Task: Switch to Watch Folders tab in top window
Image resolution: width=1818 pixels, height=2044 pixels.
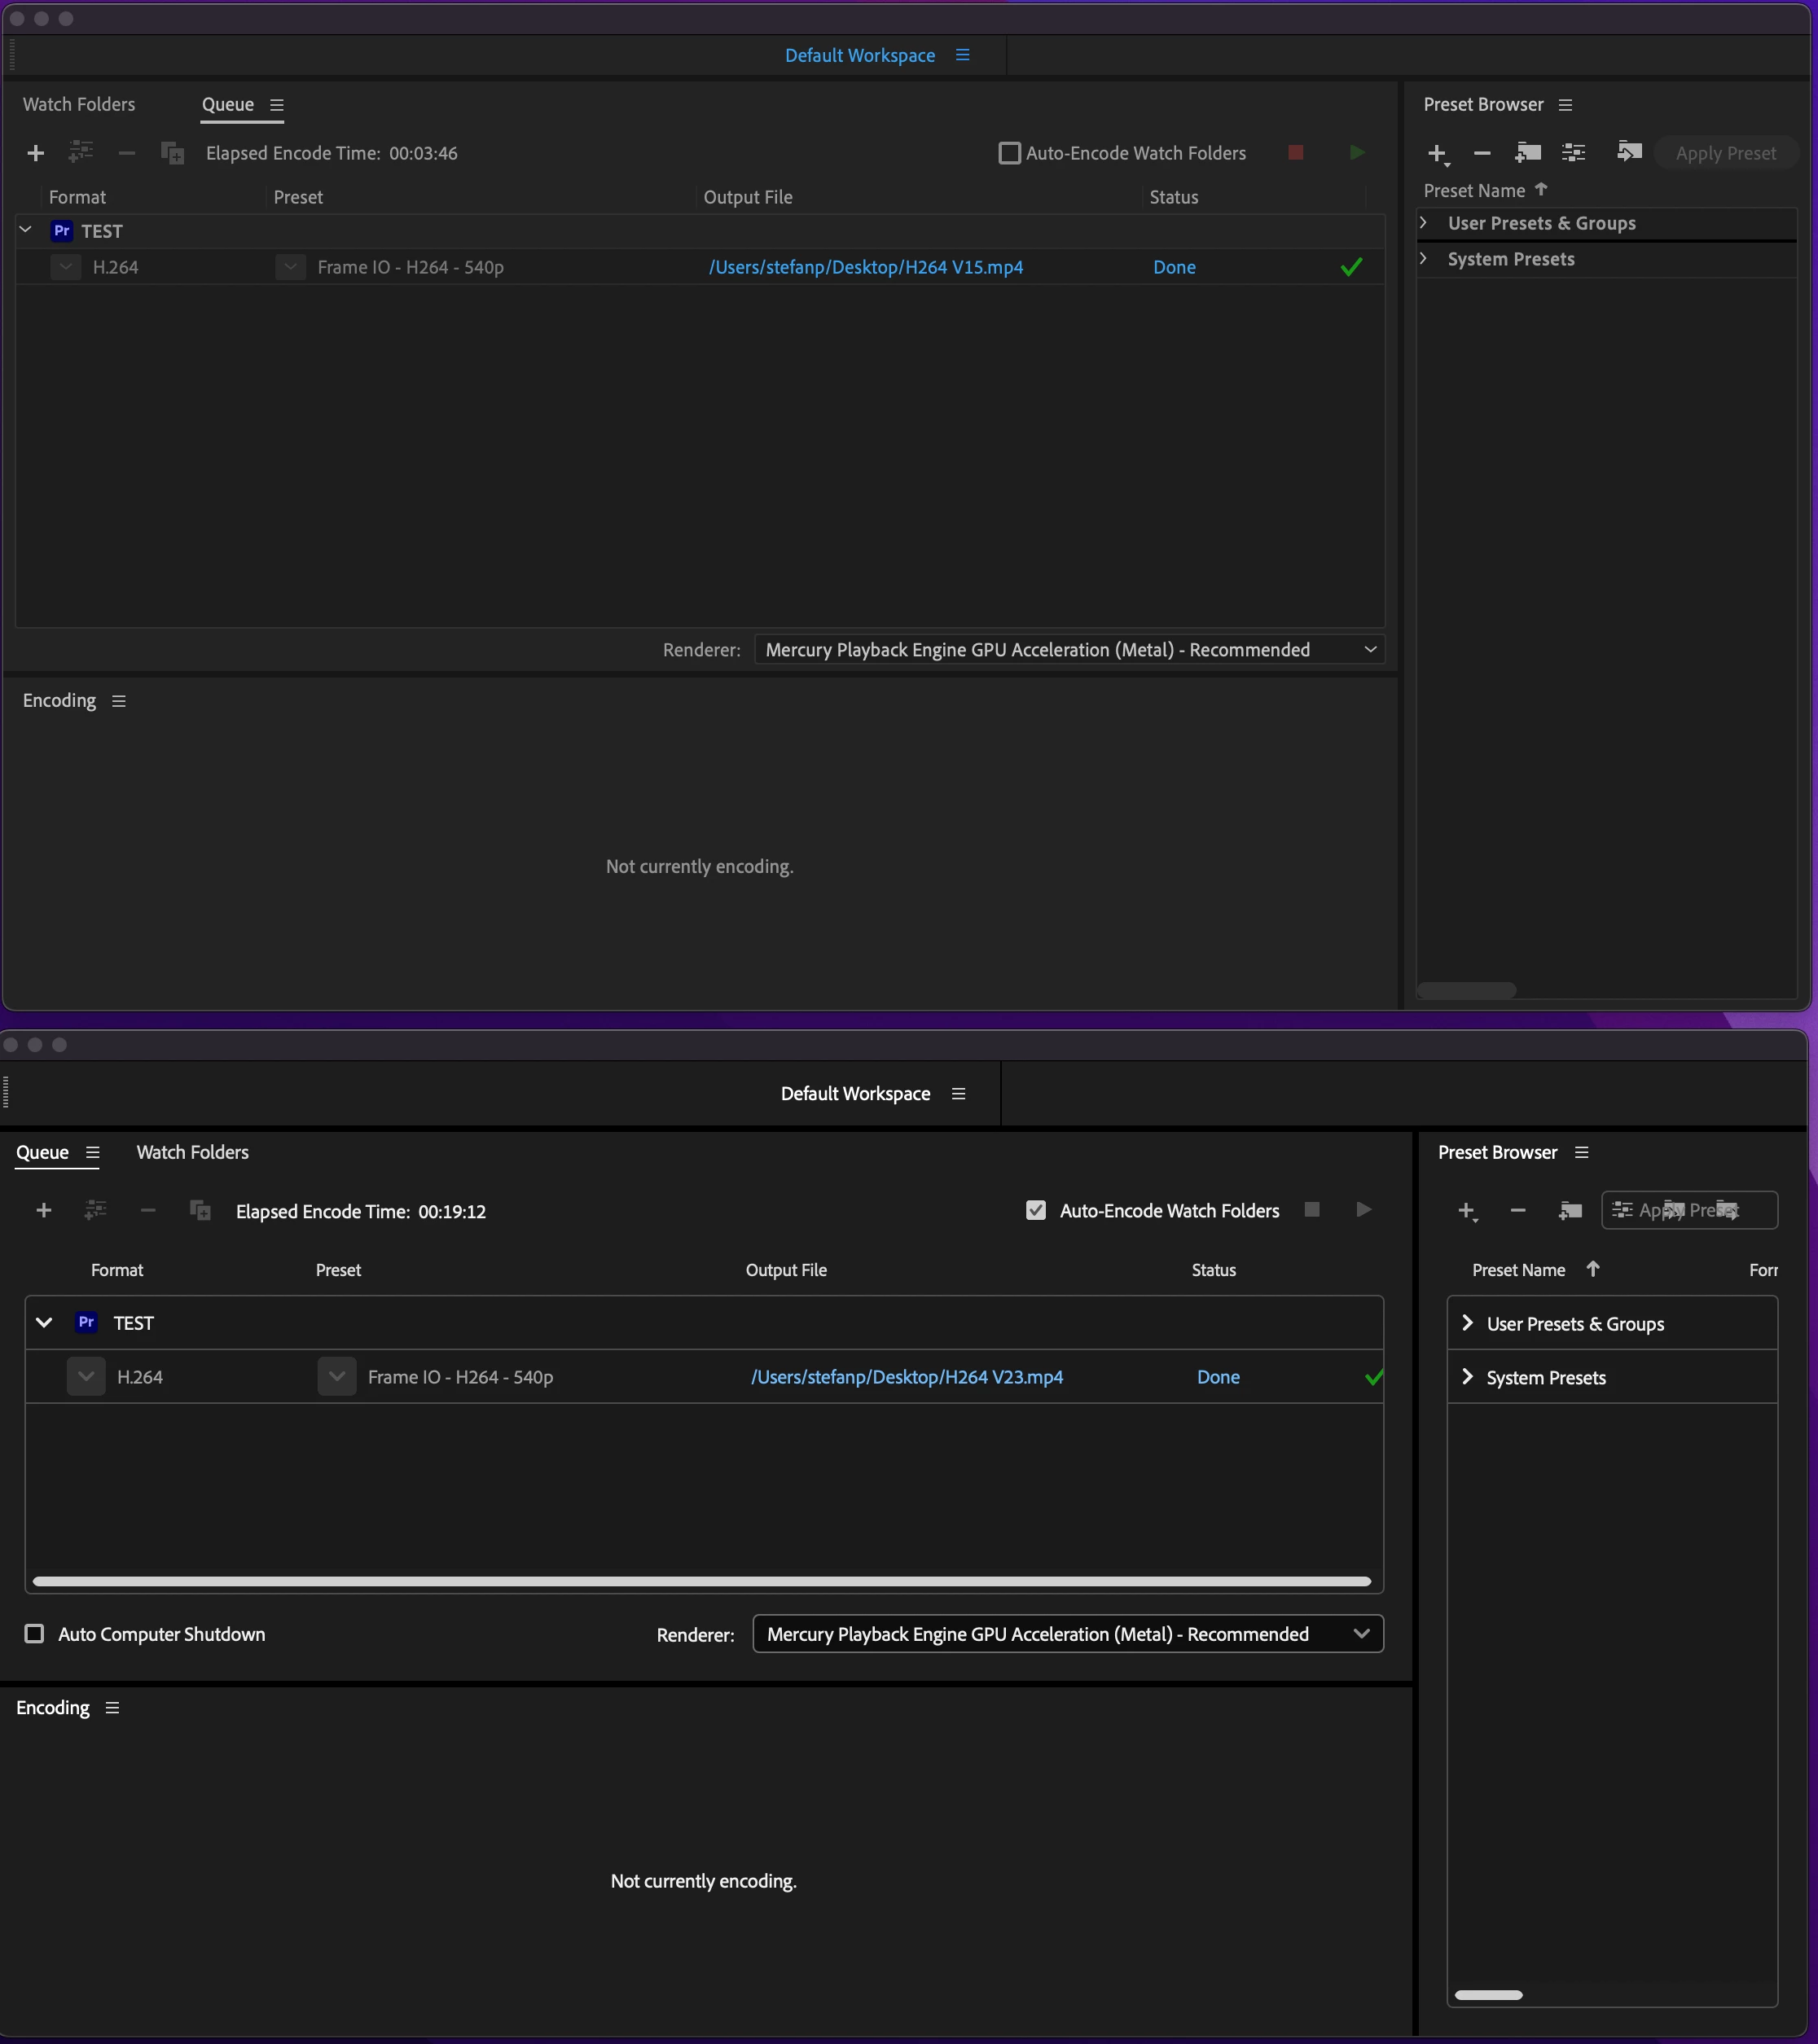Action: (x=79, y=105)
